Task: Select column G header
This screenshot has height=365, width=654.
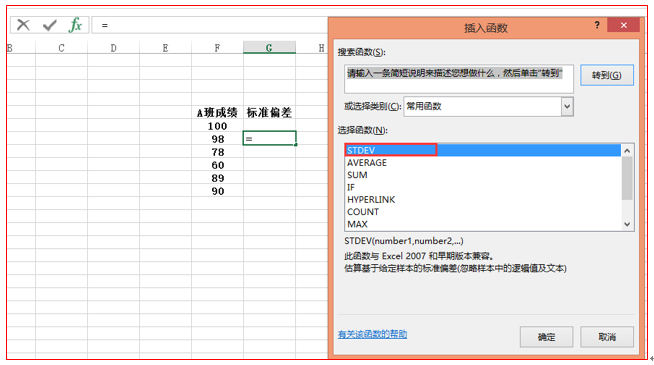Action: coord(269,48)
